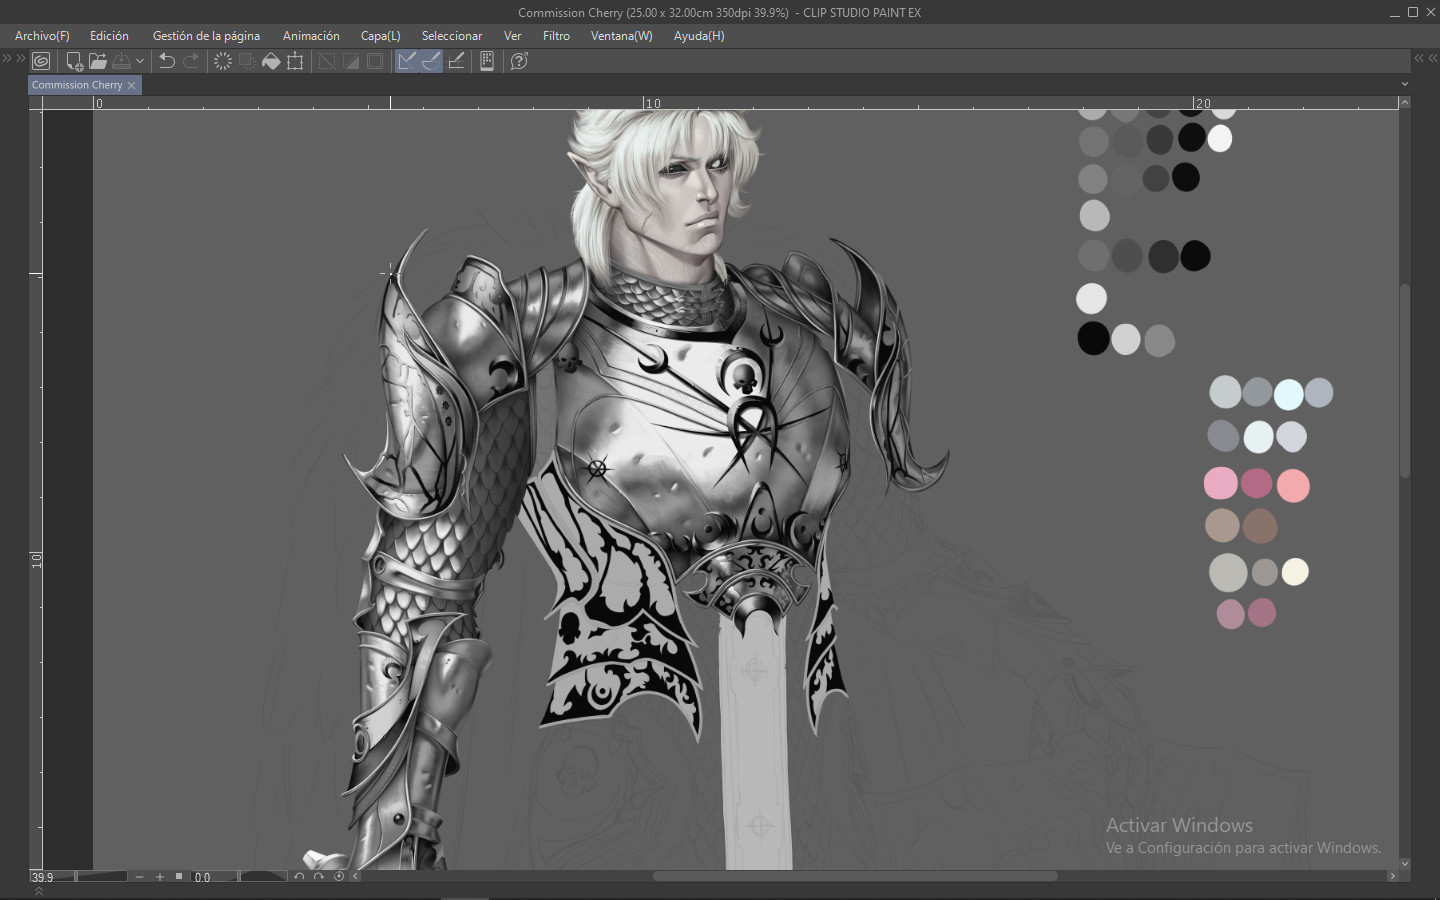Toggle Snap to Special Ruler

(431, 61)
